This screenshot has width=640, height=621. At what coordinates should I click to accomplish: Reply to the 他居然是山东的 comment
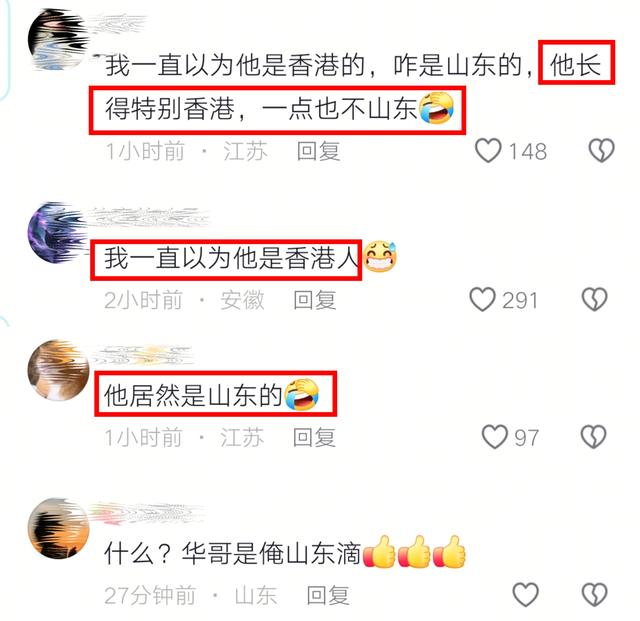click(x=314, y=438)
